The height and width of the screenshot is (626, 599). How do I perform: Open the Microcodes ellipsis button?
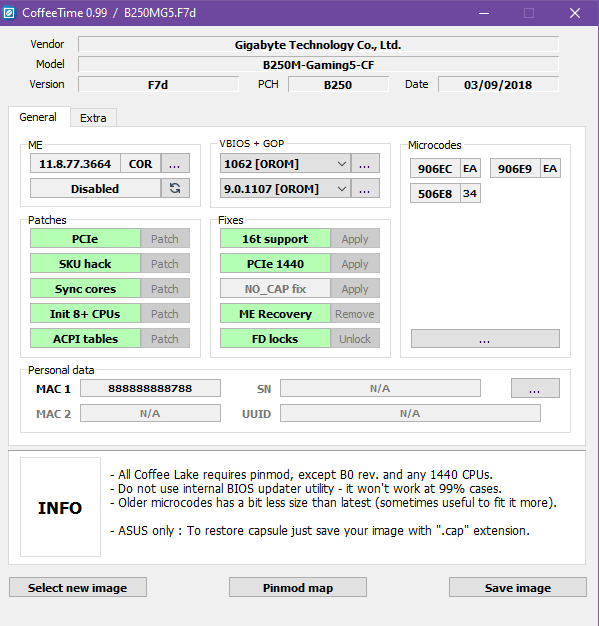485,339
